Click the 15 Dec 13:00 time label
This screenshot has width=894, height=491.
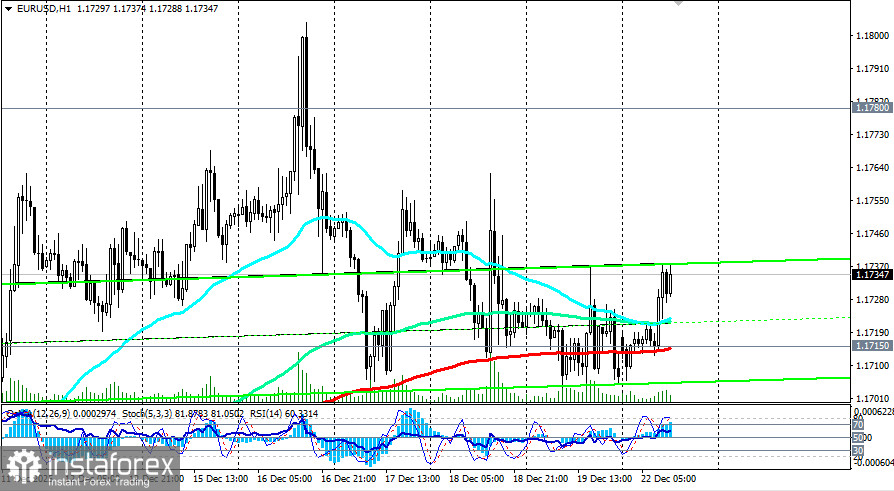pyautogui.click(x=220, y=478)
